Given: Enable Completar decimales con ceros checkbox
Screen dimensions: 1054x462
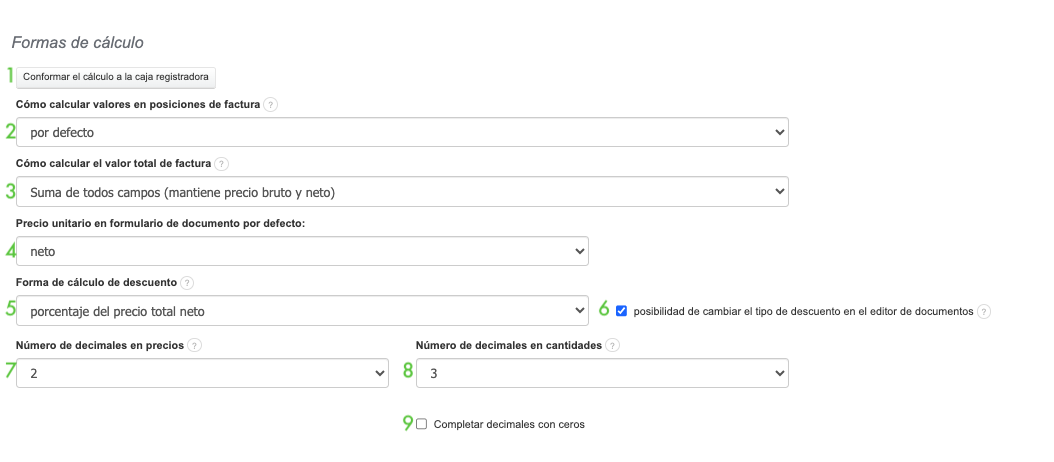Looking at the screenshot, I should [x=422, y=424].
